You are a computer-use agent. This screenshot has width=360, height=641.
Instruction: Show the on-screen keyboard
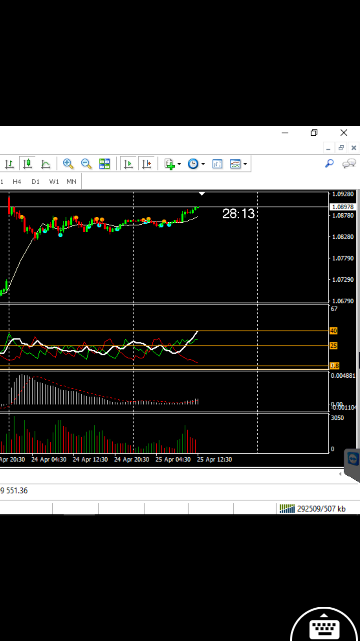click(324, 625)
